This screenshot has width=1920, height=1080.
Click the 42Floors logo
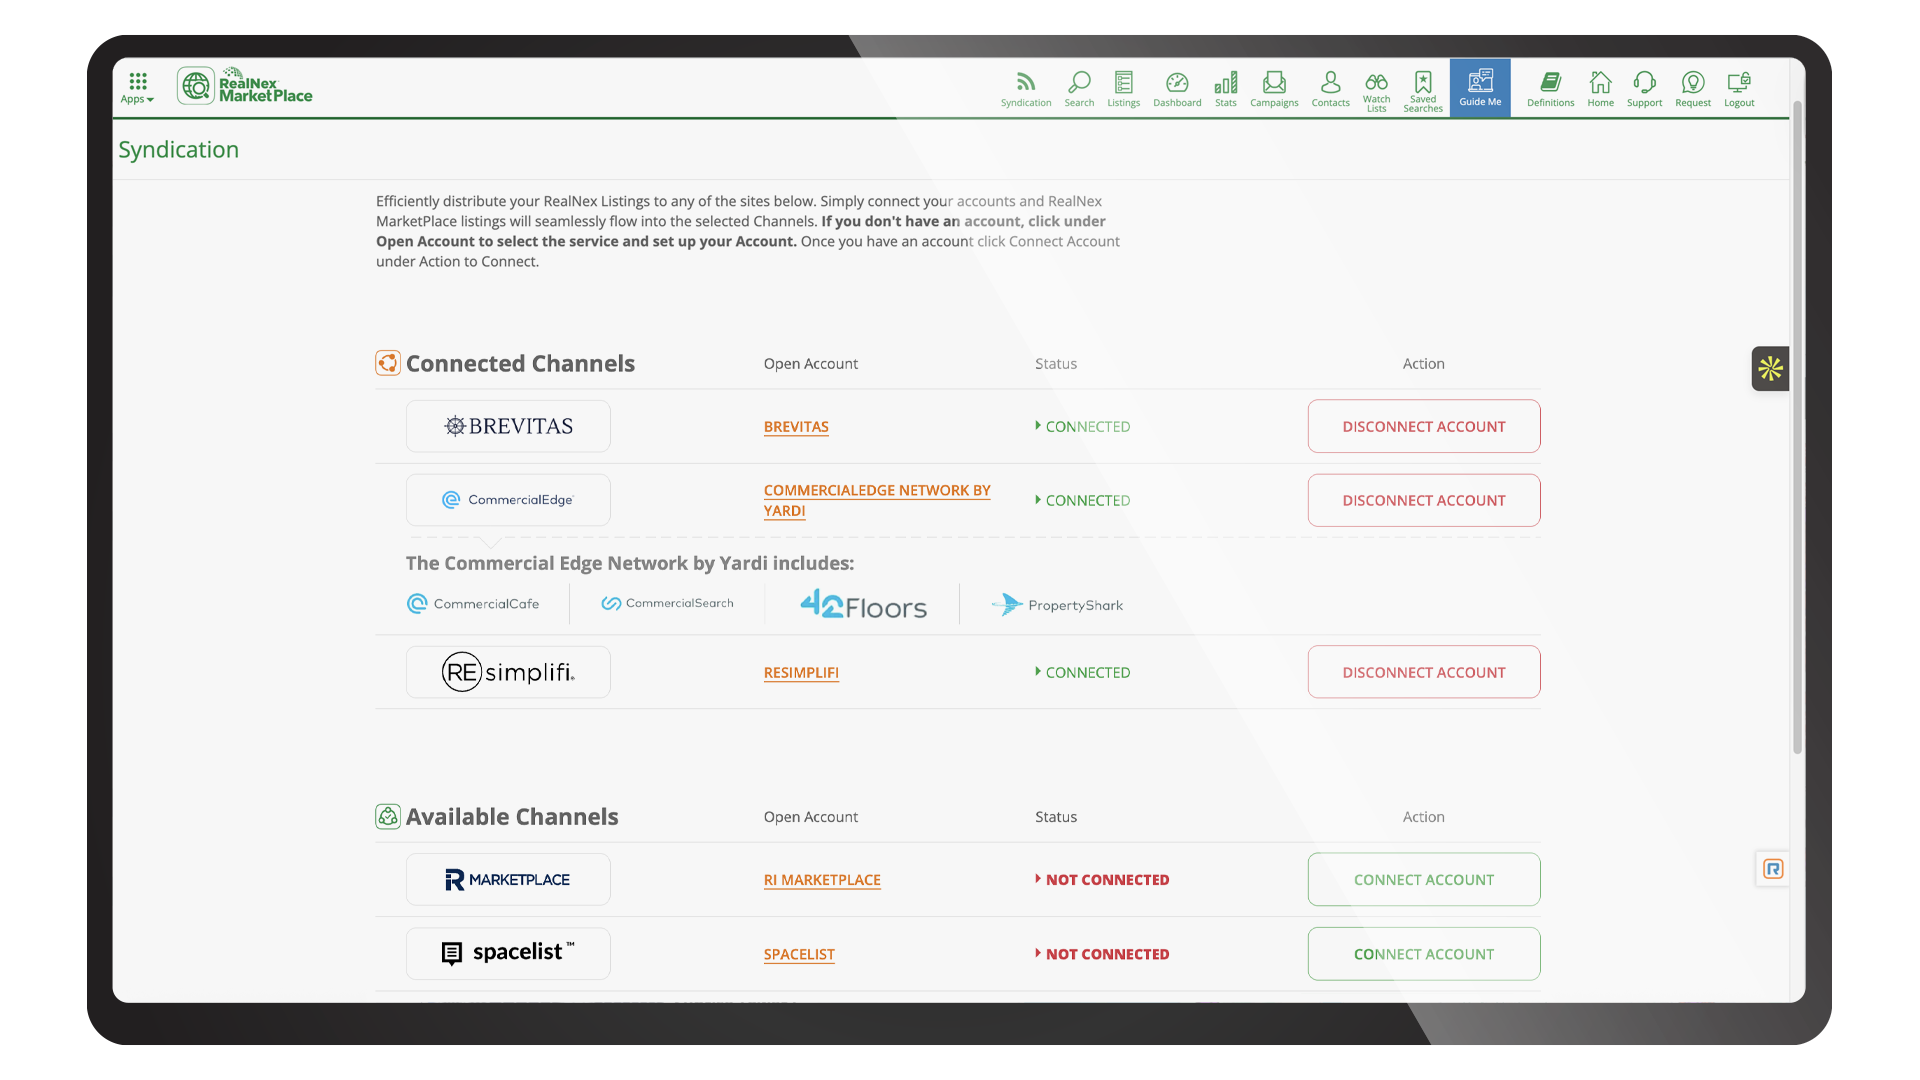point(863,604)
